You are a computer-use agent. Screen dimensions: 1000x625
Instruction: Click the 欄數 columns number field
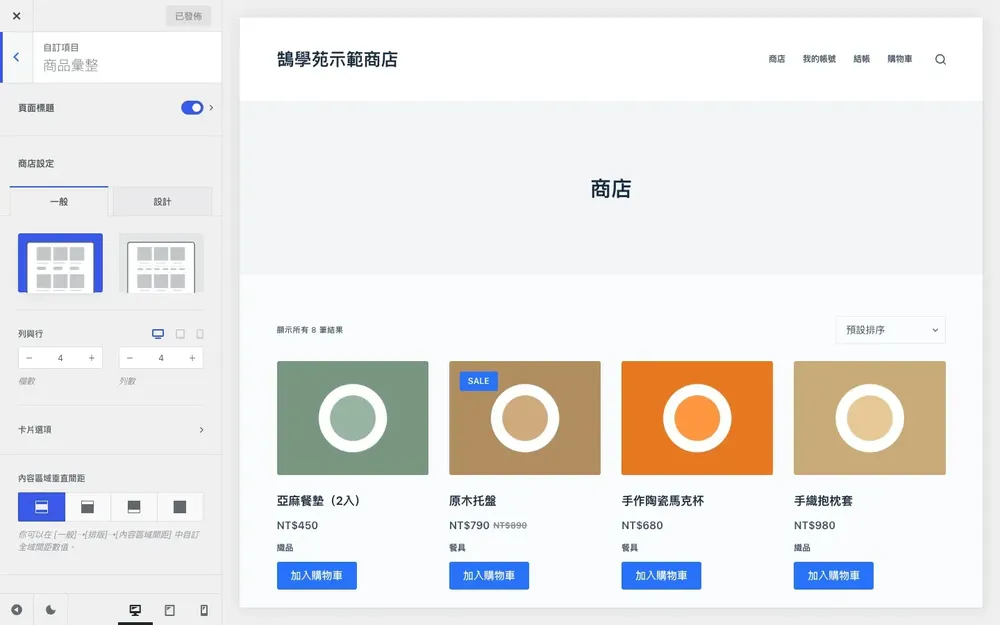[x=60, y=358]
